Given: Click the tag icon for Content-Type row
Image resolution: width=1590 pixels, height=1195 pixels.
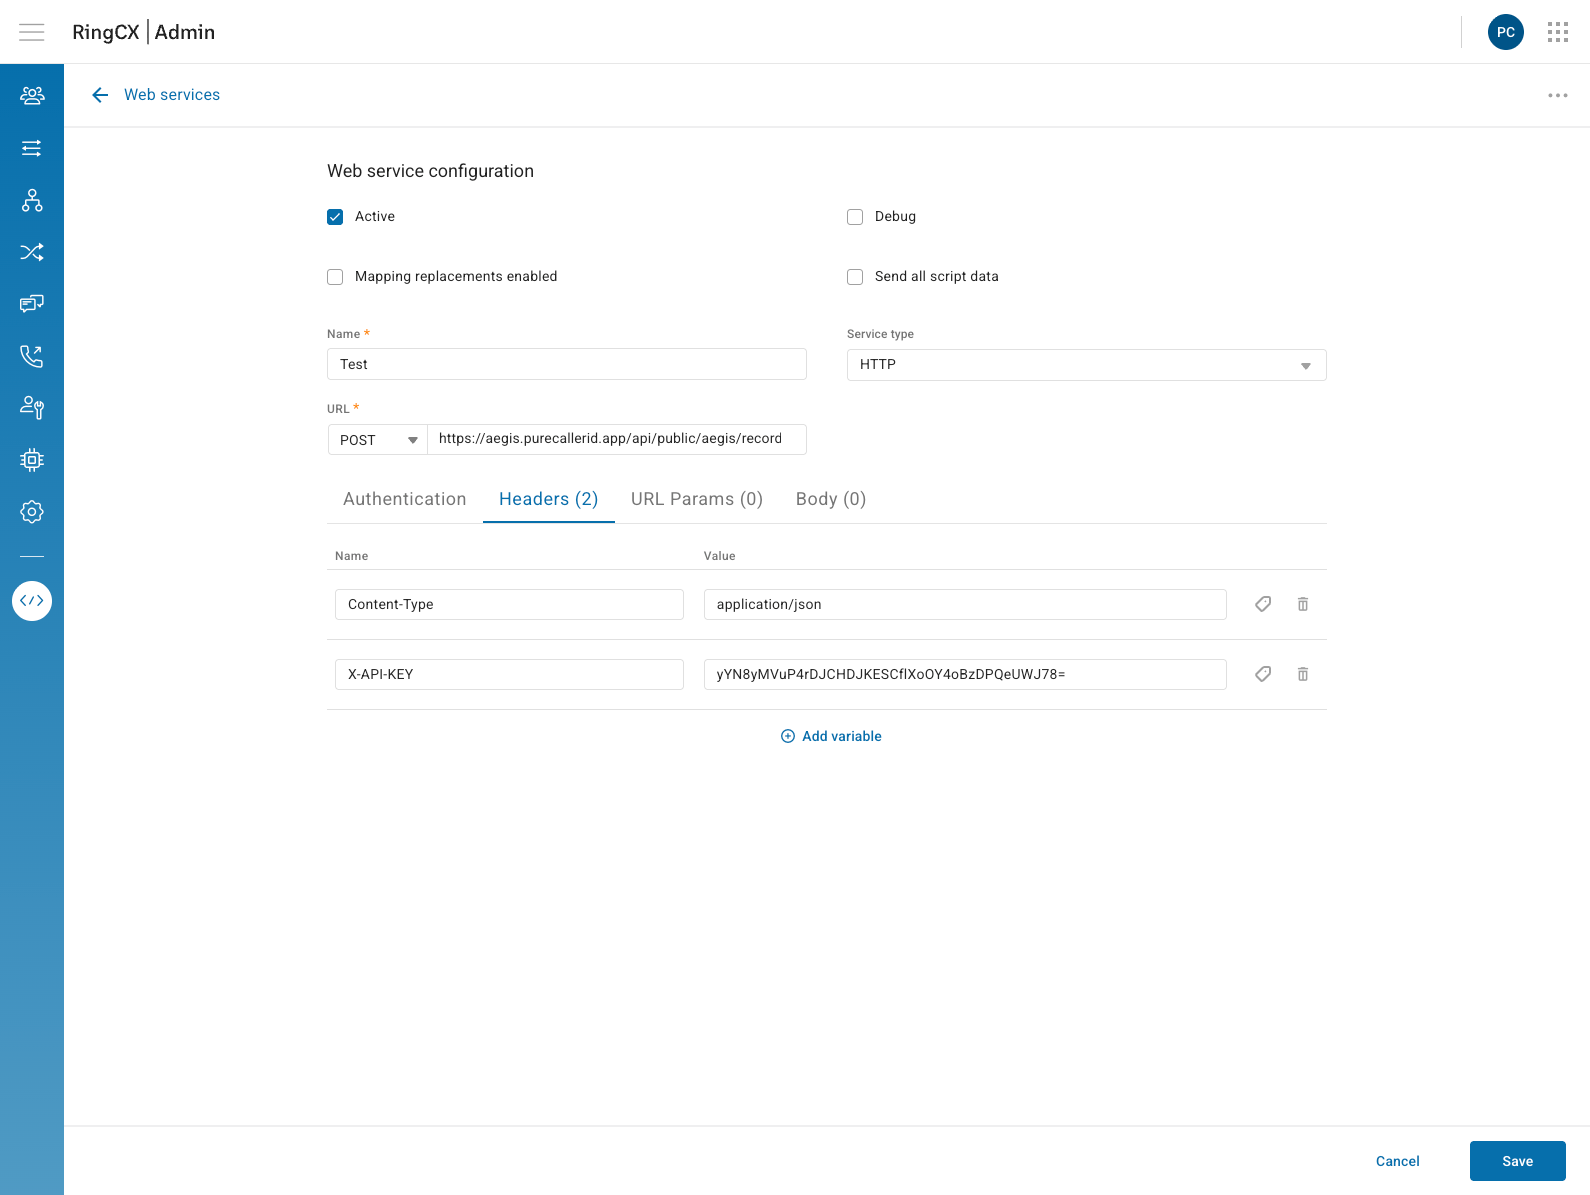Looking at the screenshot, I should point(1263,604).
